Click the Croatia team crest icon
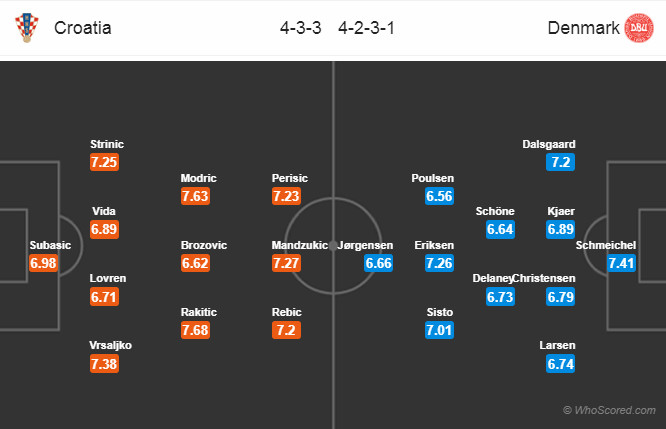 point(25,27)
